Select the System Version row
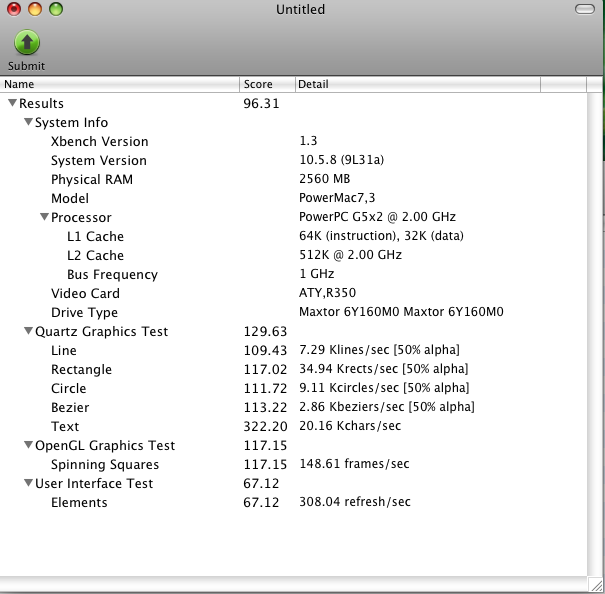 pyautogui.click(x=293, y=160)
